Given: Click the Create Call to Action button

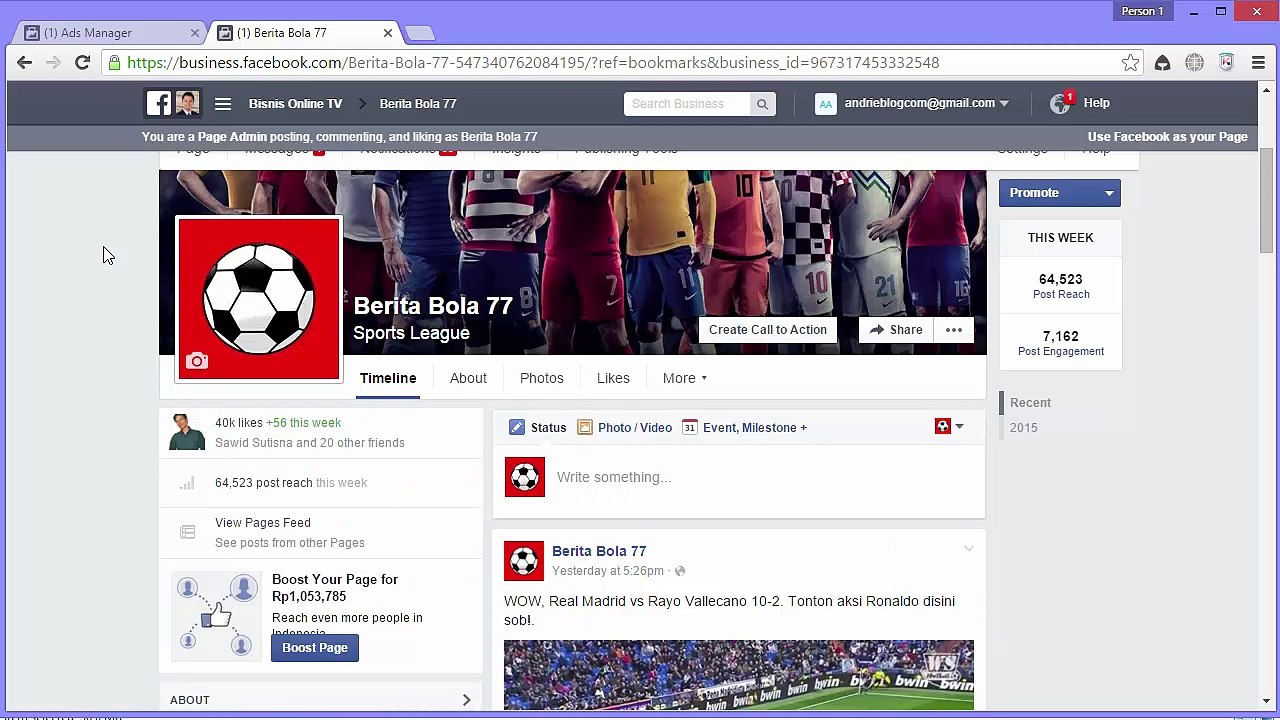Looking at the screenshot, I should click(x=768, y=330).
